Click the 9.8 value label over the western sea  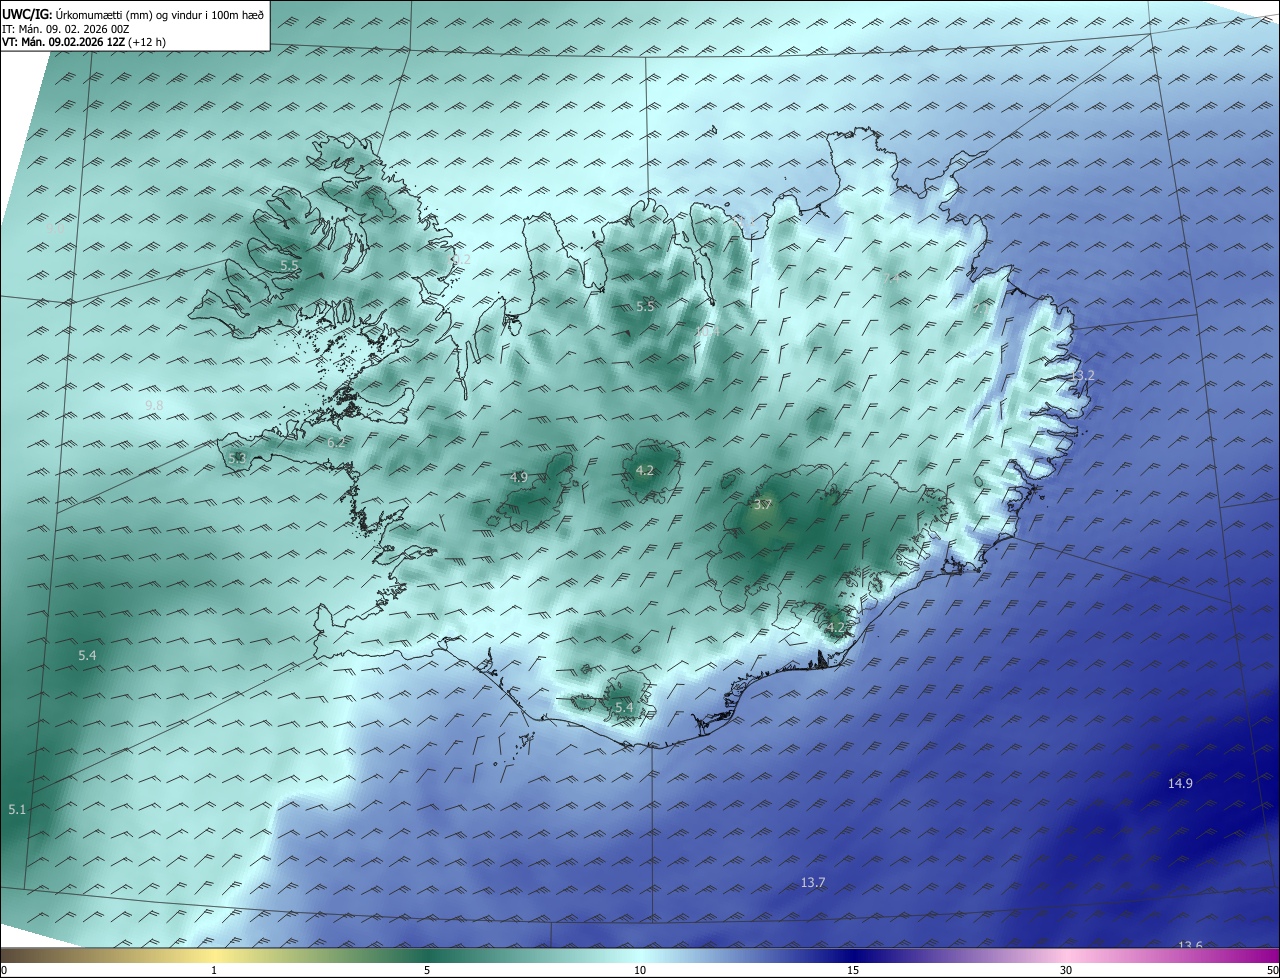154,405
